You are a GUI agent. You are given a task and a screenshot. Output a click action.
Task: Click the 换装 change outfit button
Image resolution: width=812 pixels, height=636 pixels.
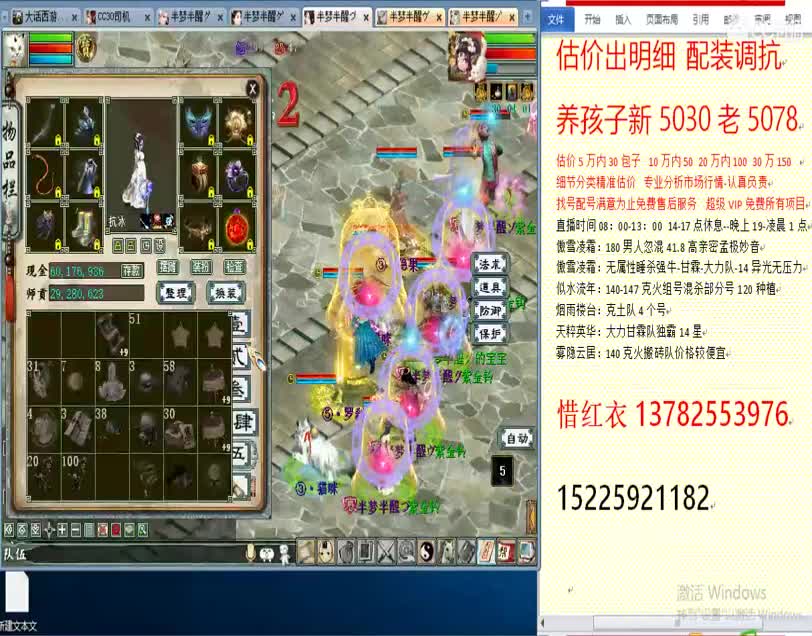tap(226, 293)
